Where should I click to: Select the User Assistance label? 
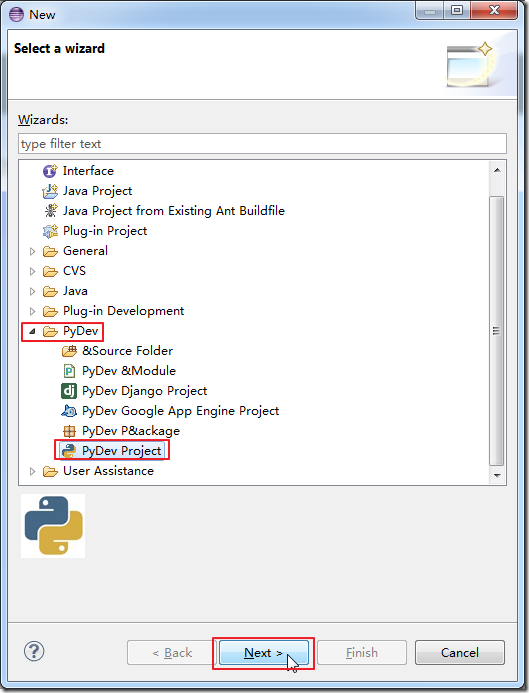109,471
